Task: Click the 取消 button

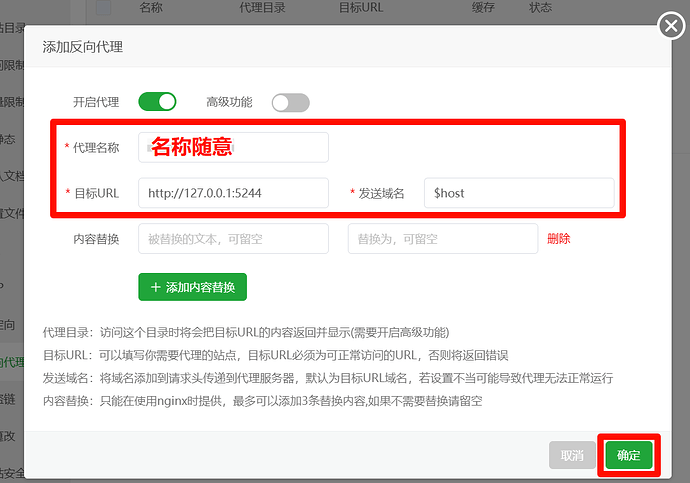Action: 572,455
